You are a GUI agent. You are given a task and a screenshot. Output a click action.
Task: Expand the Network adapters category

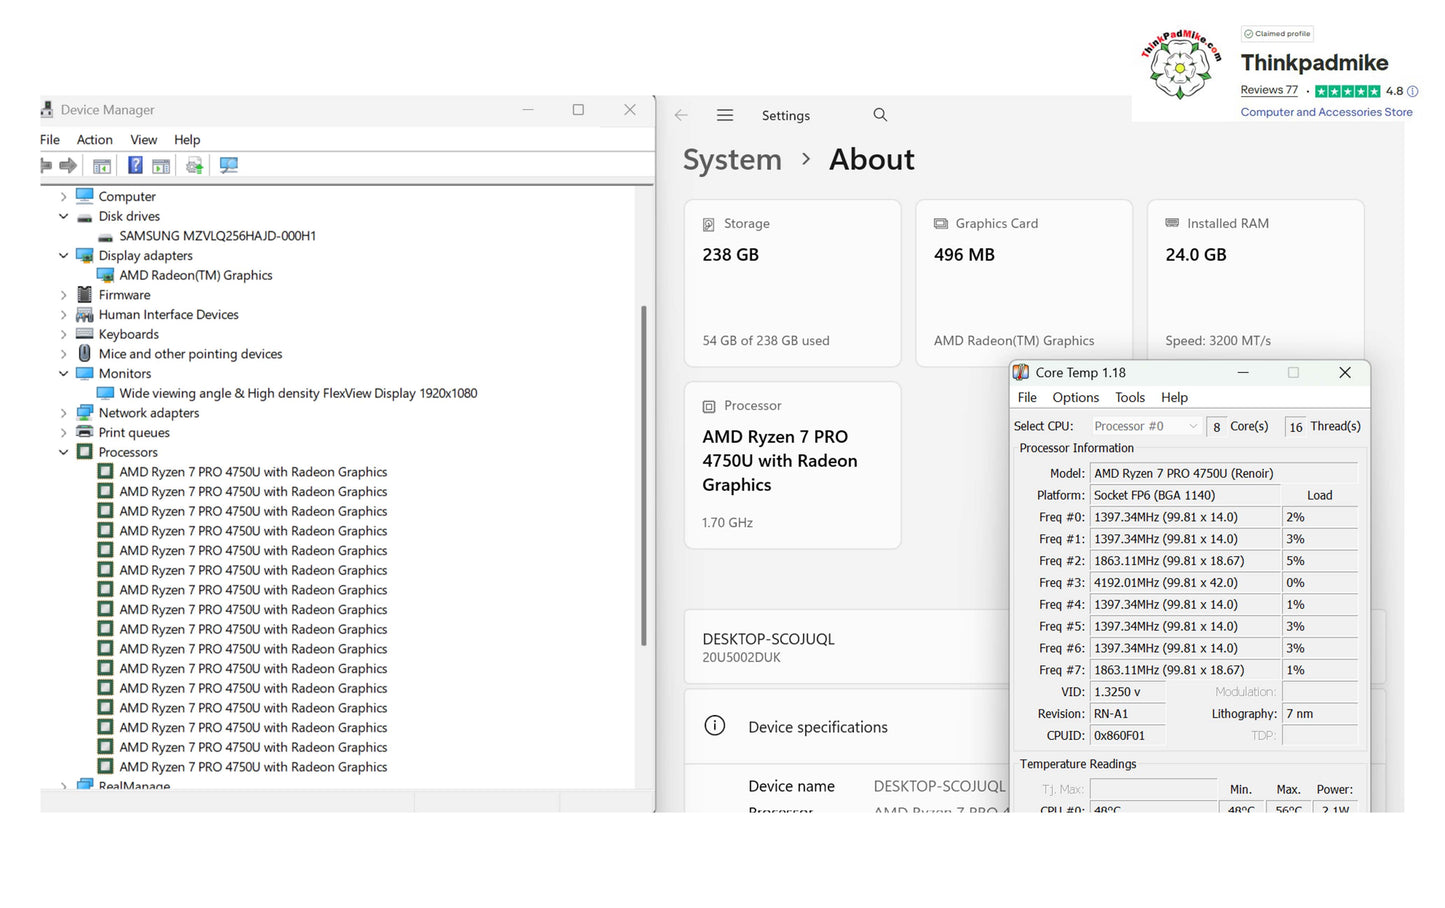coord(64,413)
